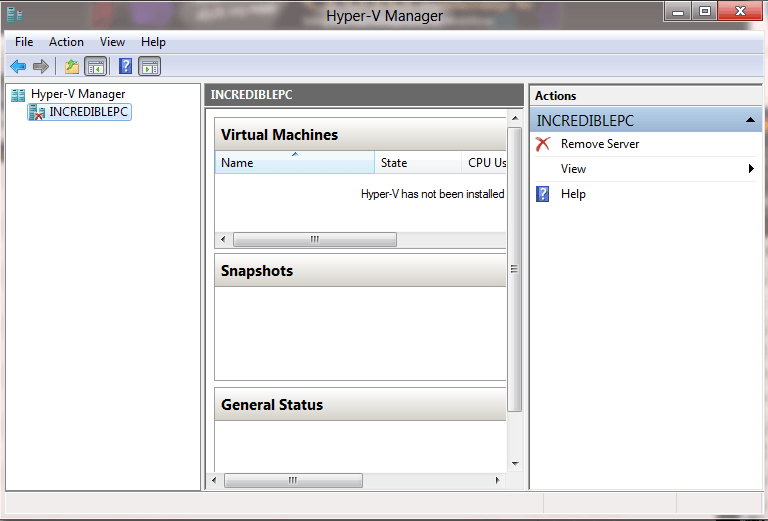Close the Hyper-V Manager window
Viewport: 768px width, 521px height.
(741, 11)
